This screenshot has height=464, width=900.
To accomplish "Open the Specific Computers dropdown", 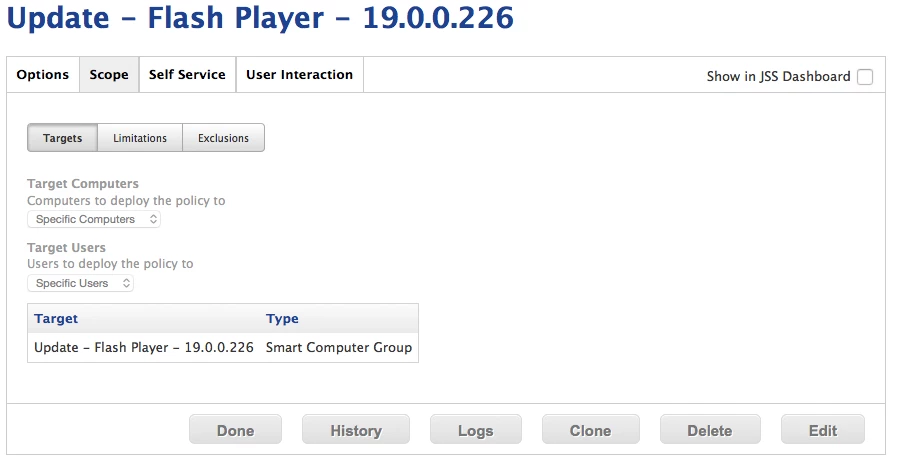I will pyautogui.click(x=94, y=219).
